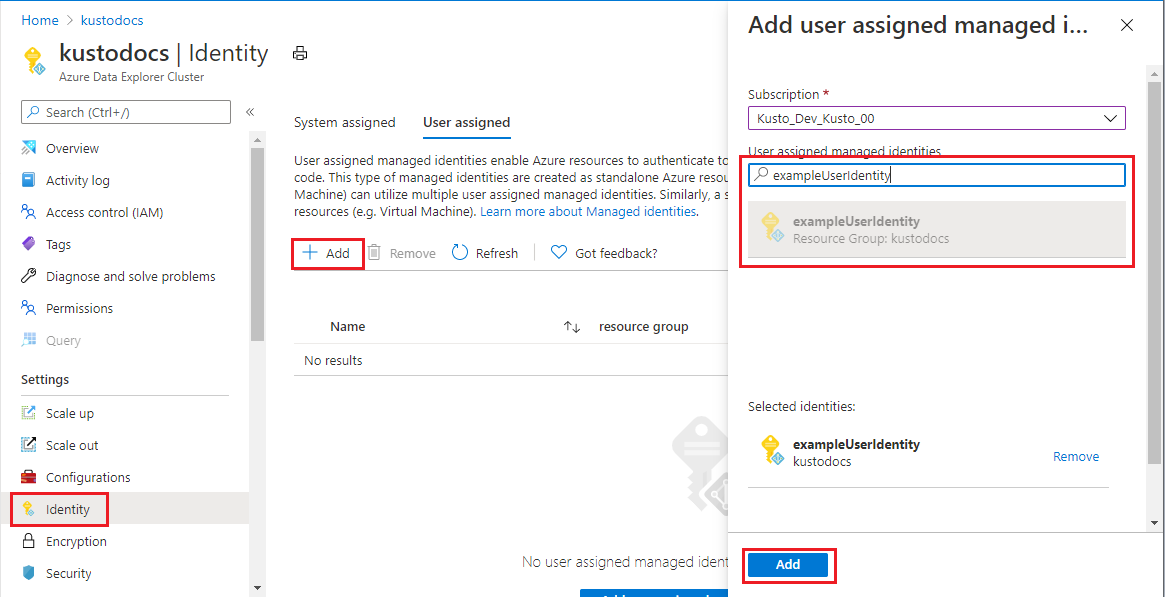Open the Subscription dropdown
This screenshot has width=1165, height=597.
936,117
